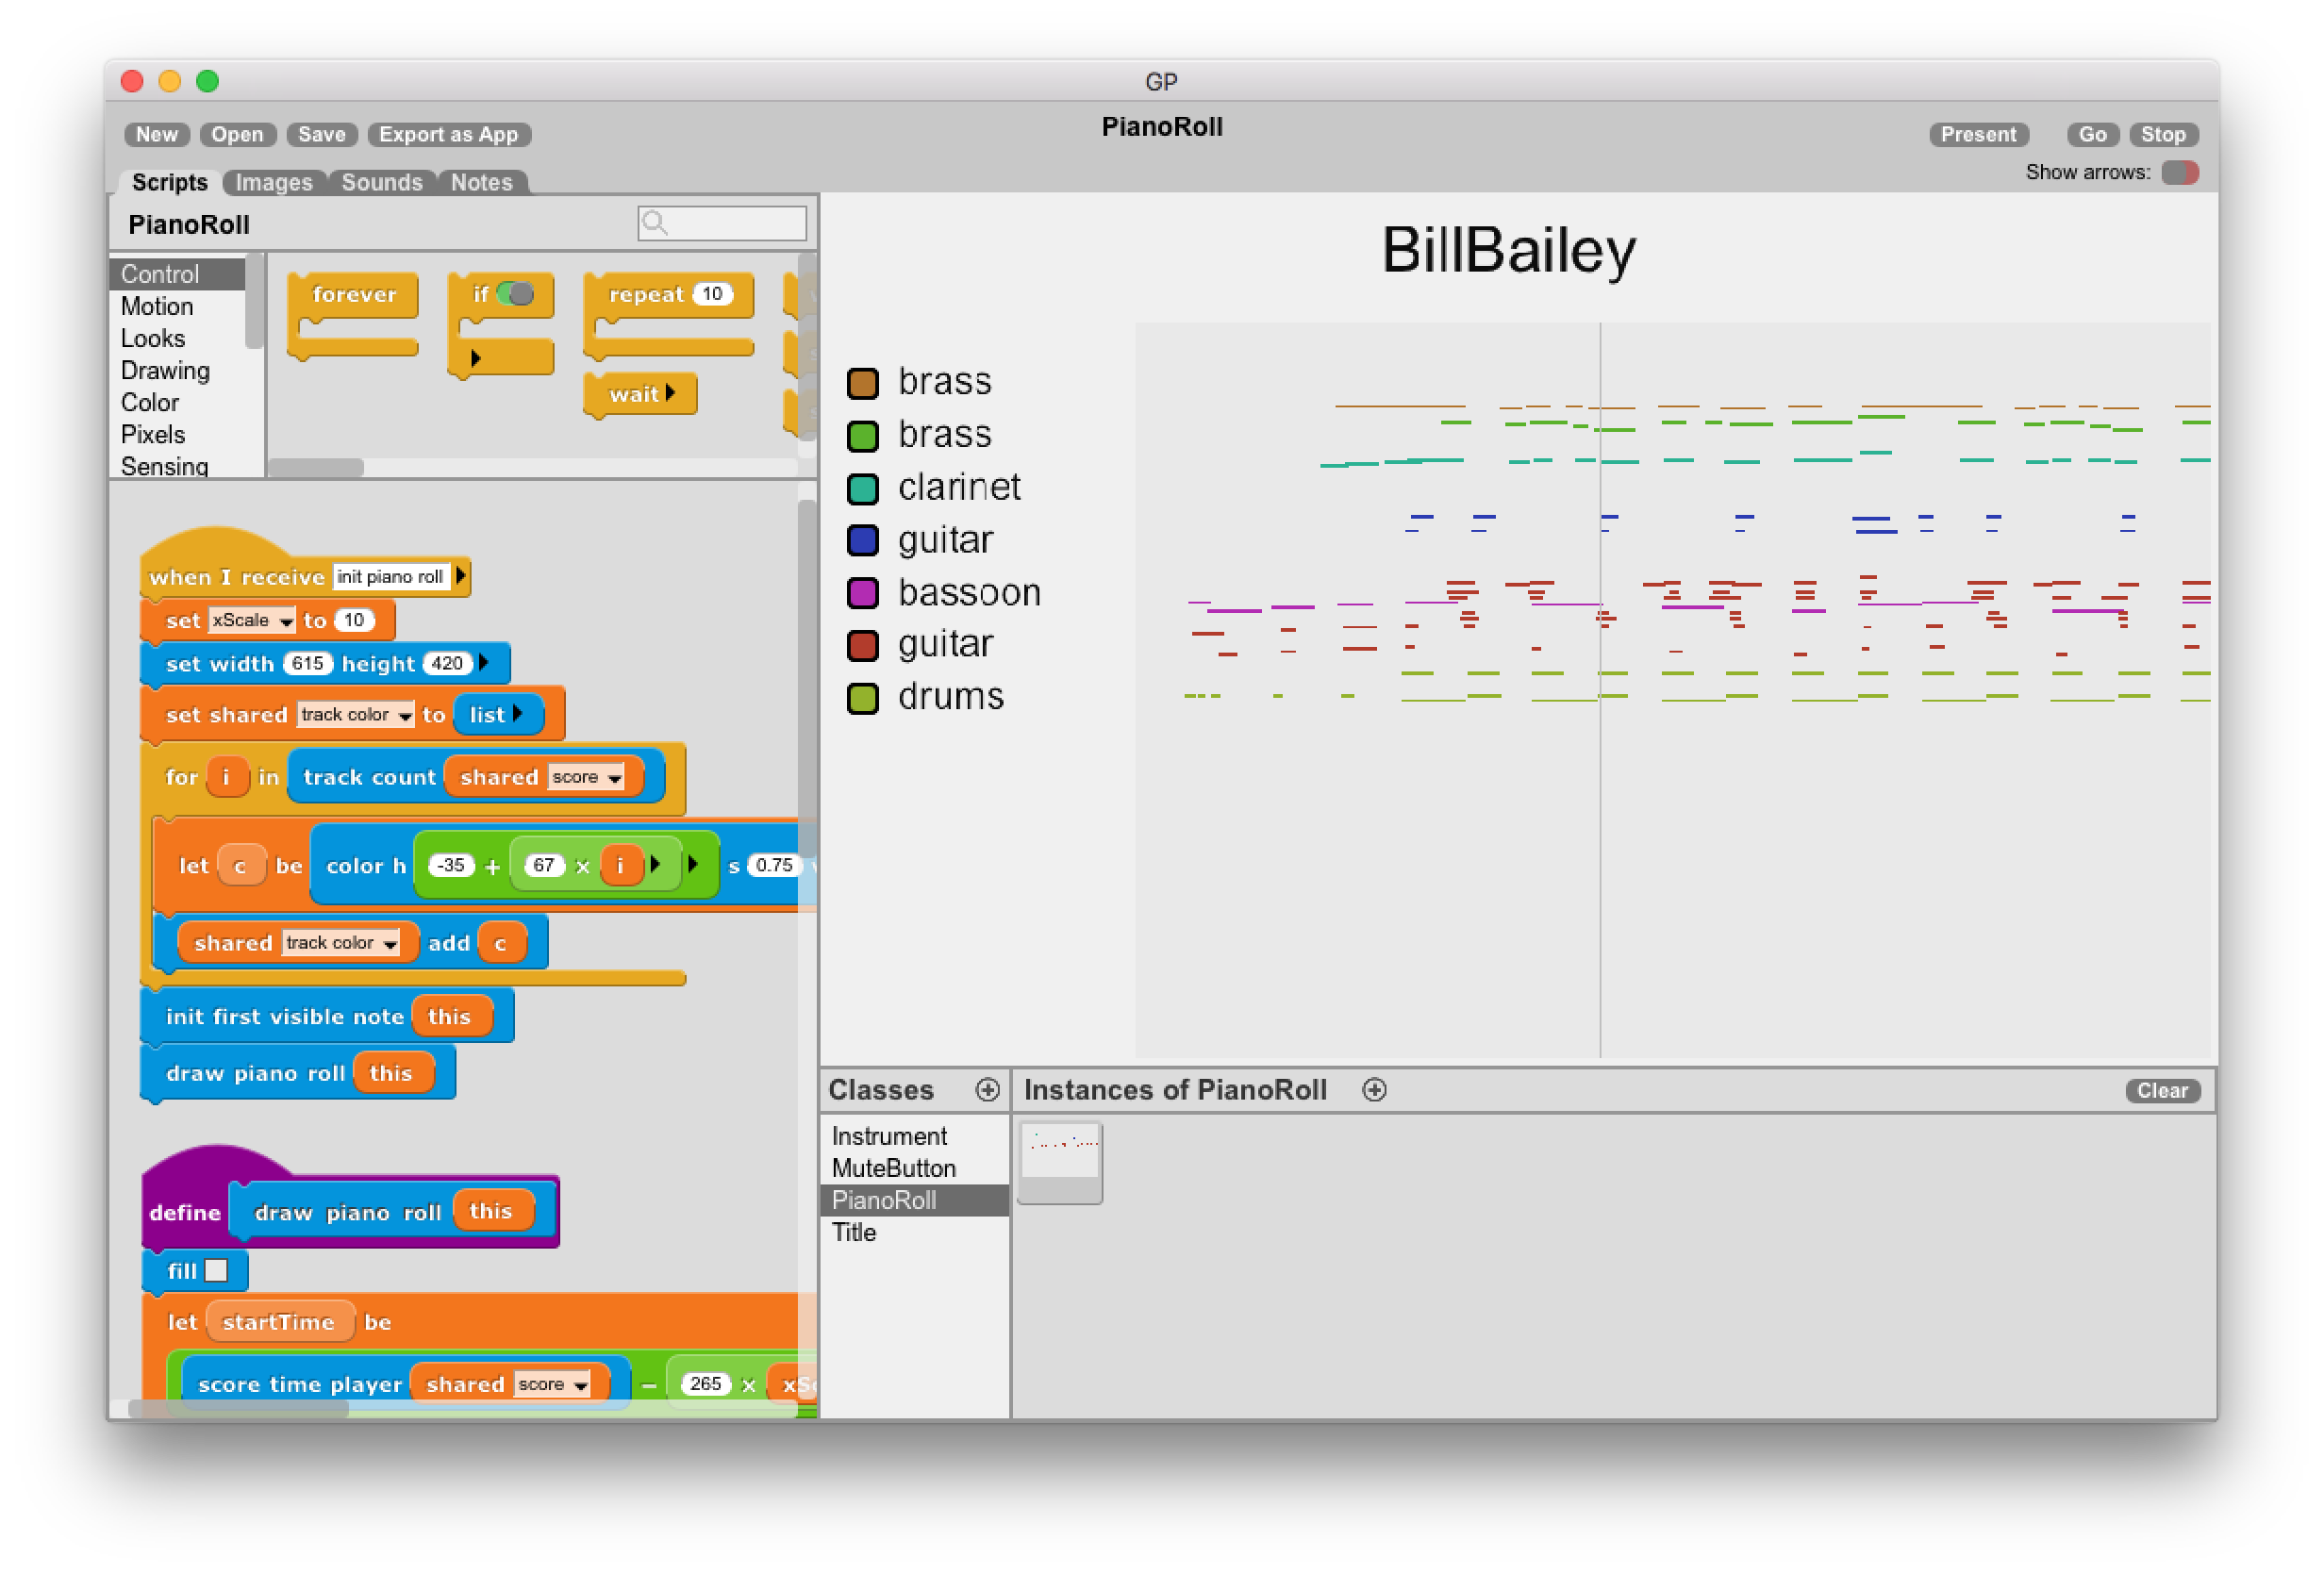The width and height of the screenshot is (2324, 1573).
Task: Expand the set width height block arrow
Action: click(x=484, y=662)
